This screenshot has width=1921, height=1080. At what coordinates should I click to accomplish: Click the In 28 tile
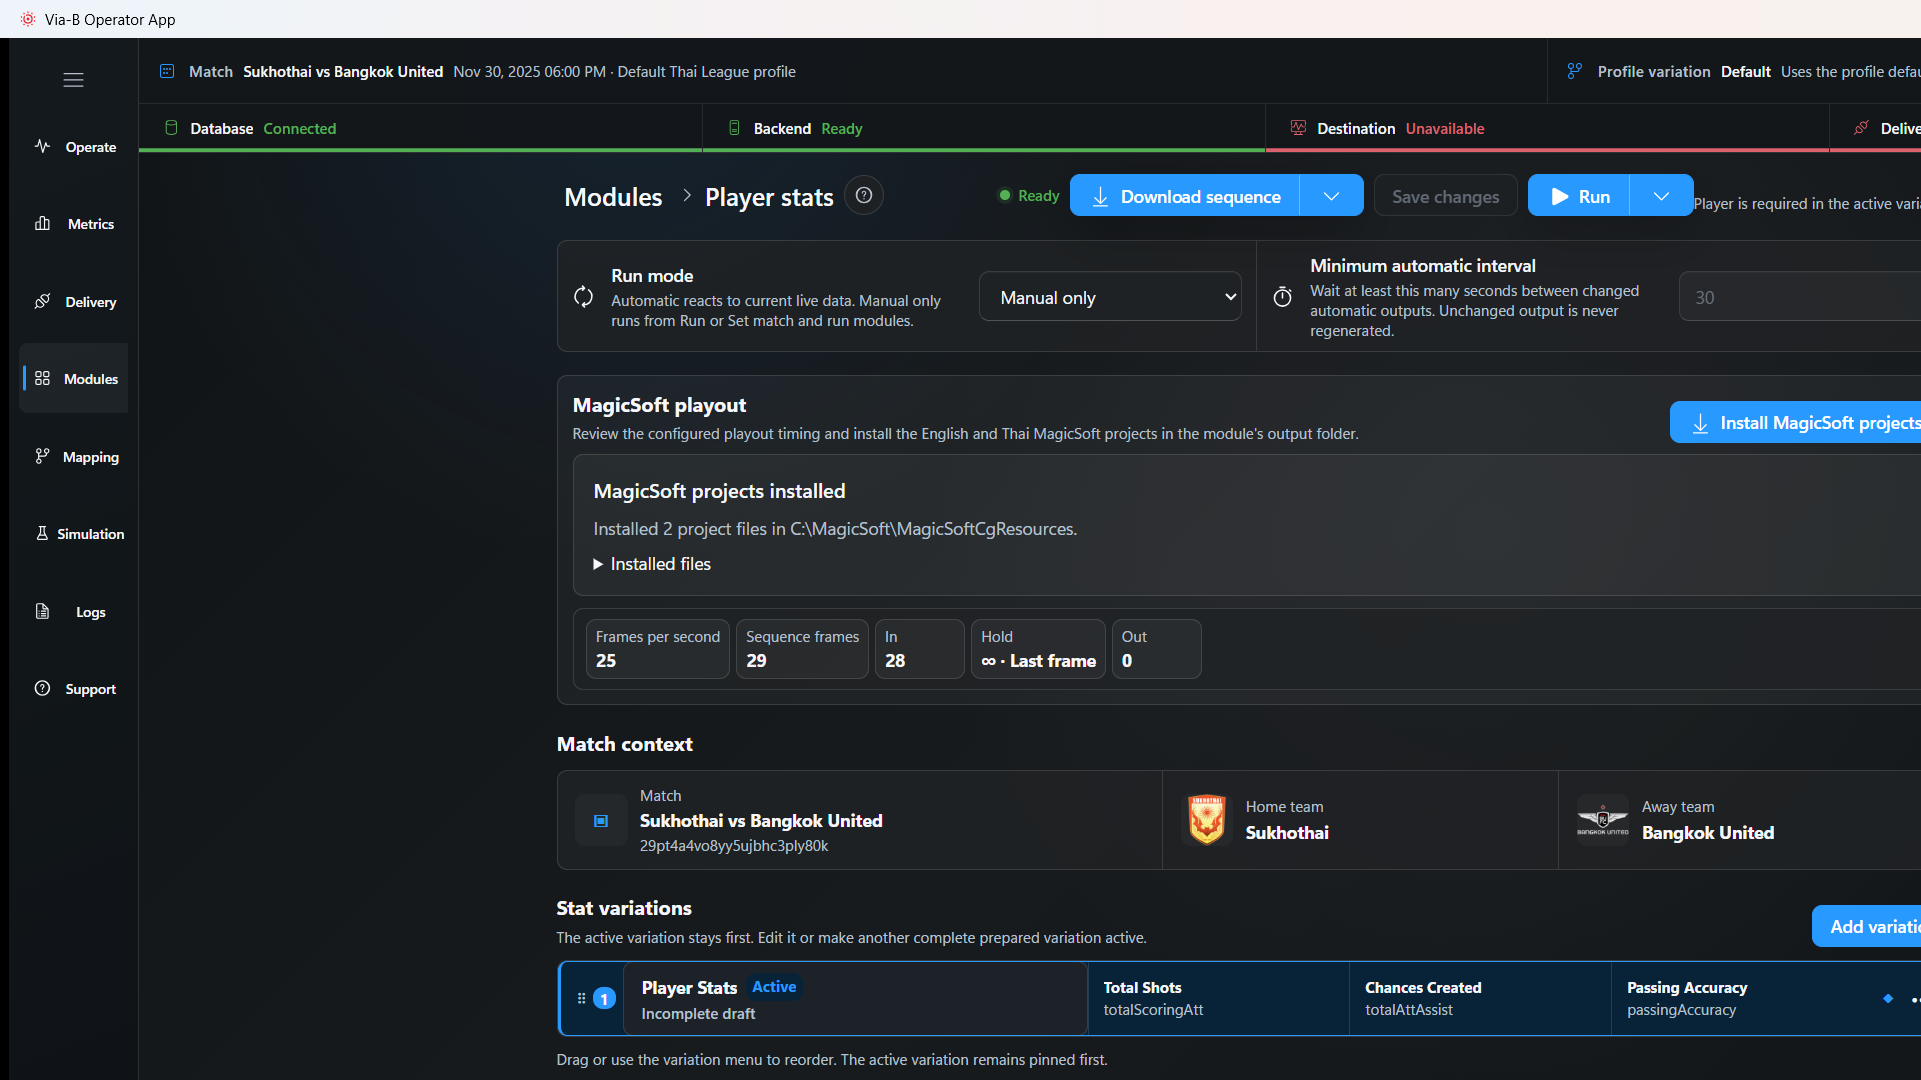pos(920,649)
